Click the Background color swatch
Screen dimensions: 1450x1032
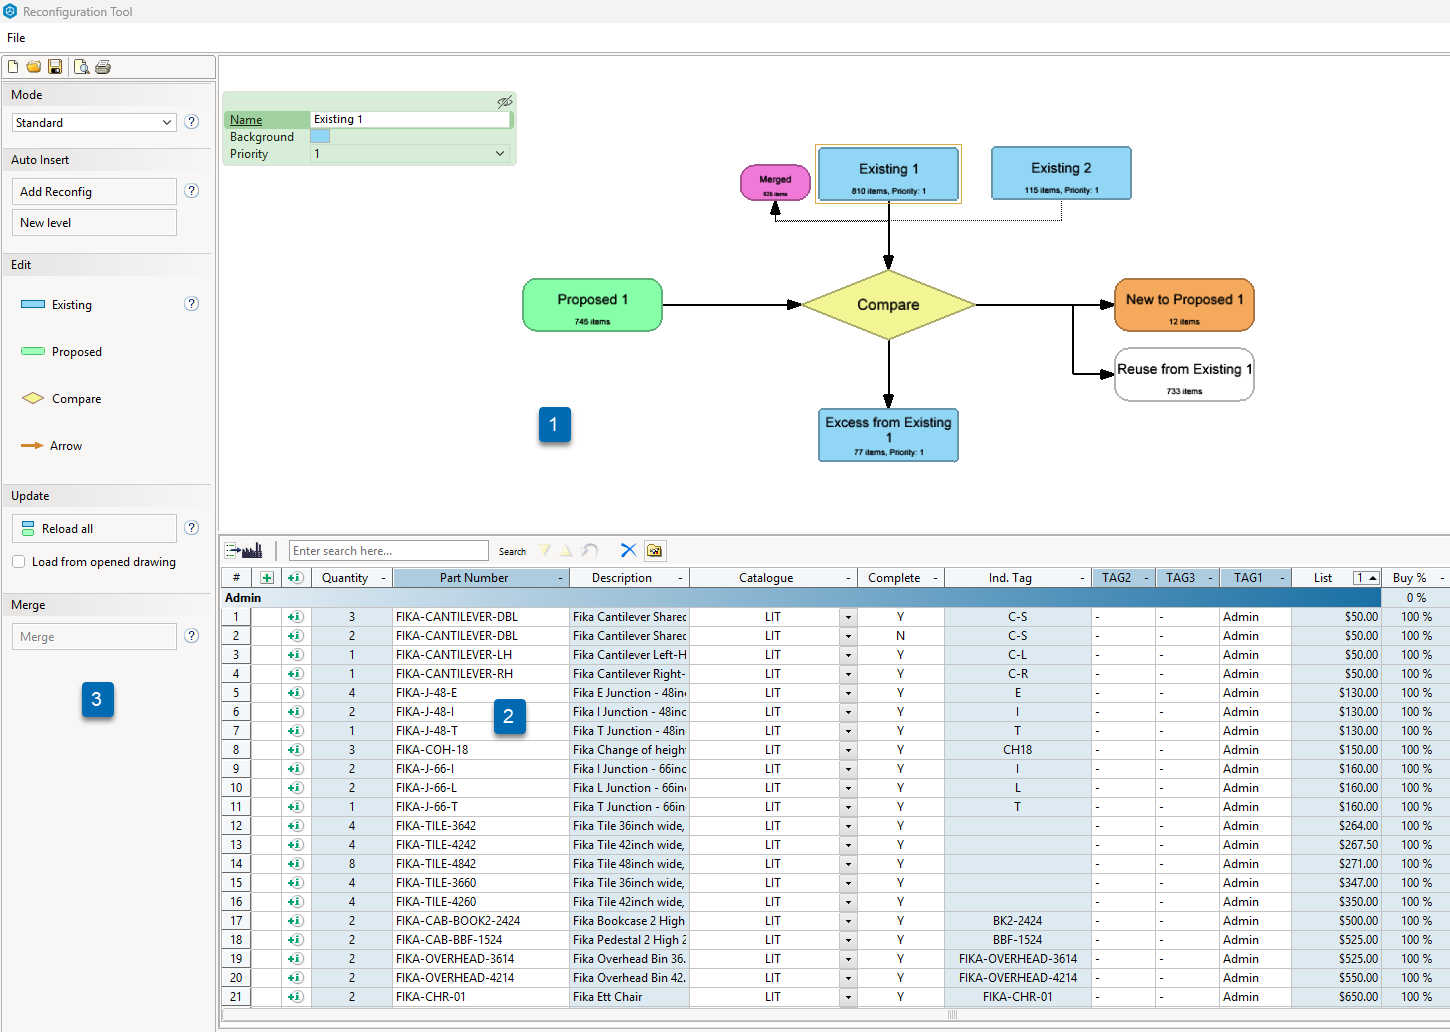[x=320, y=137]
